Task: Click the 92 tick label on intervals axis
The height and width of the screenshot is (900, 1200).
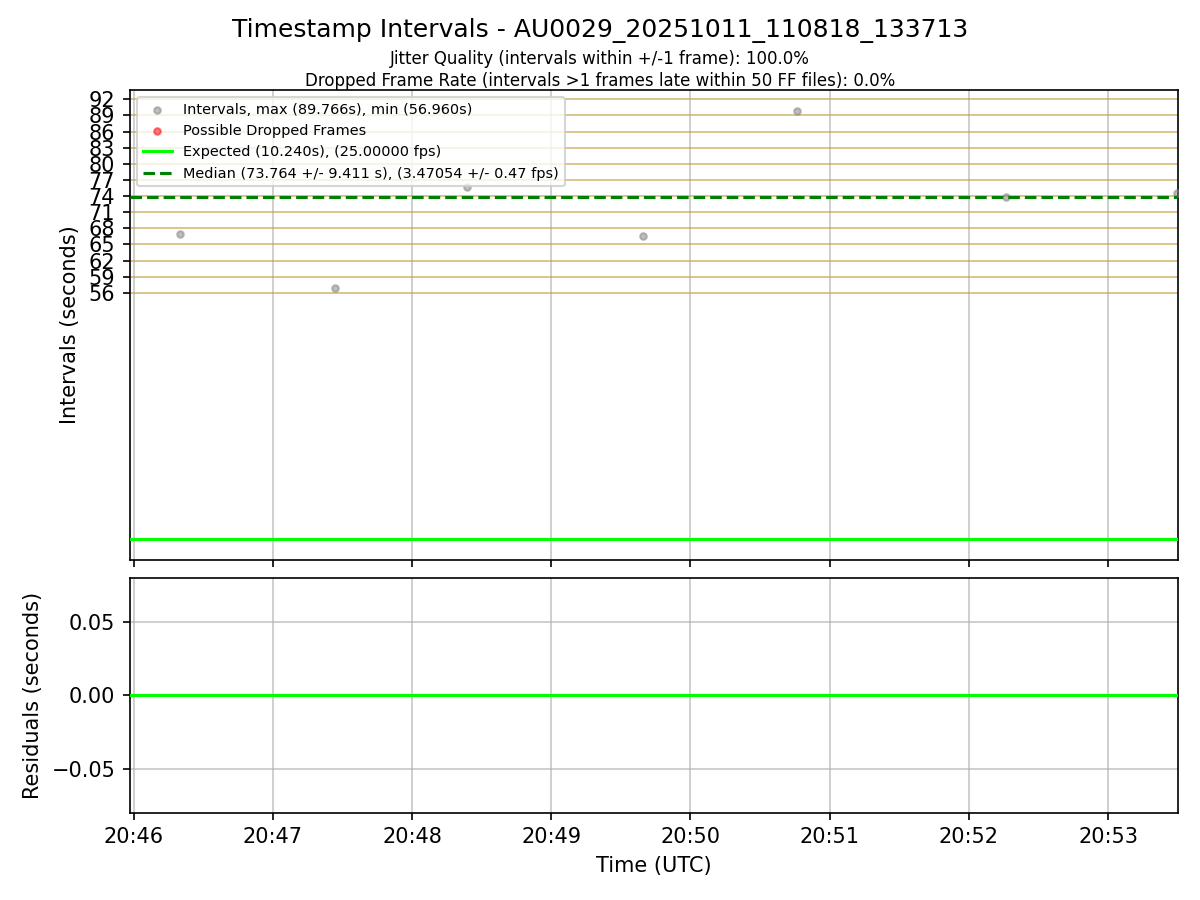Action: click(x=103, y=99)
